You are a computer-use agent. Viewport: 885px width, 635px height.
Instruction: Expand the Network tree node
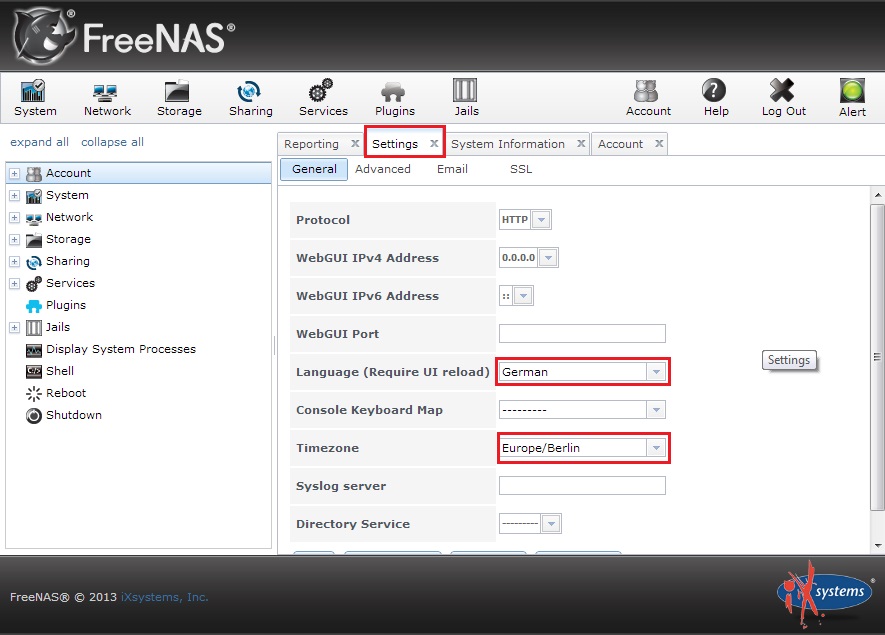pyautogui.click(x=15, y=217)
